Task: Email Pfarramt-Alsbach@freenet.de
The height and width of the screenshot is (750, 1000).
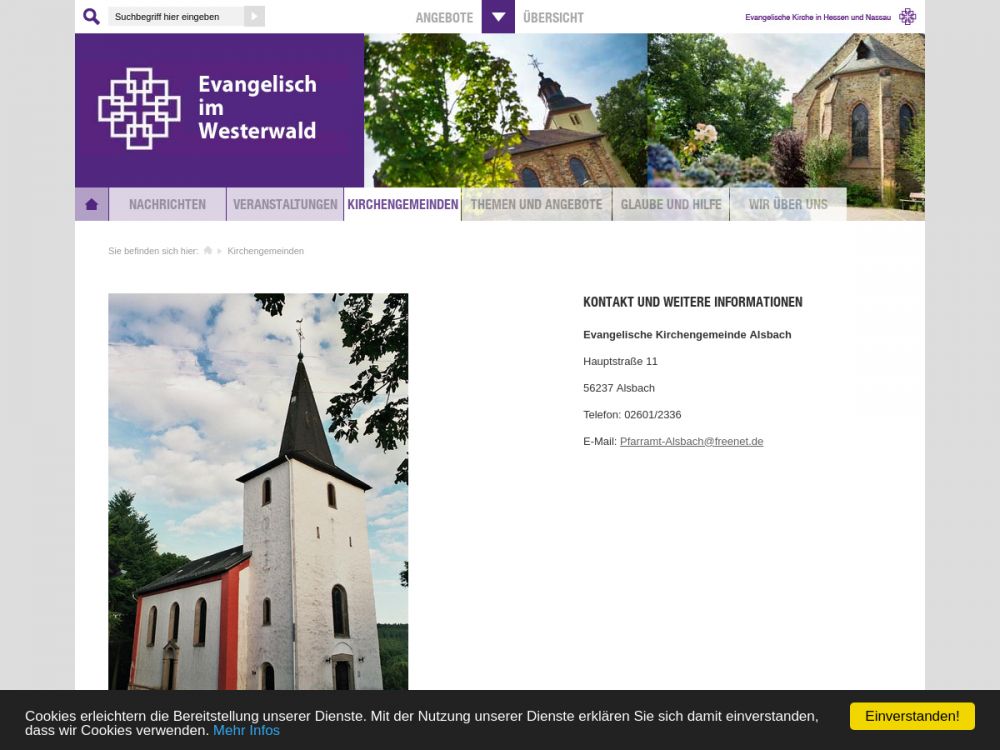Action: click(x=691, y=441)
